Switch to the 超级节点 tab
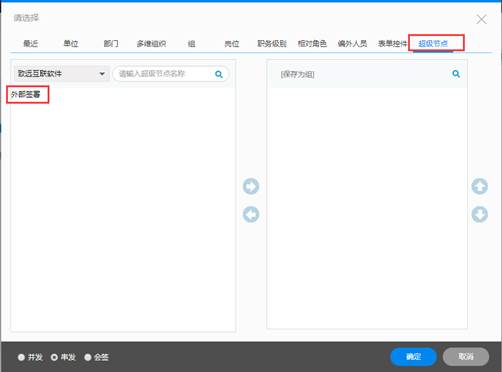 pos(433,43)
